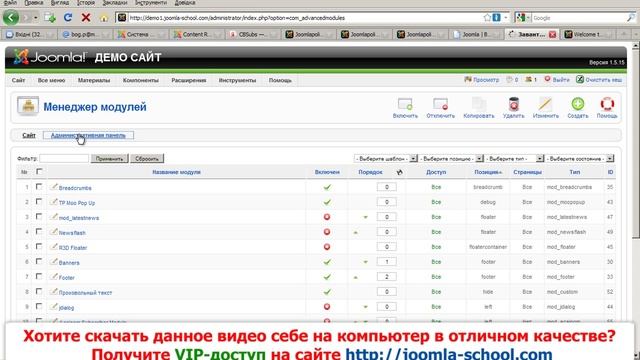The height and width of the screenshot is (360, 640).
Task: Check the Произвольный текст row checkbox
Action: point(39,291)
